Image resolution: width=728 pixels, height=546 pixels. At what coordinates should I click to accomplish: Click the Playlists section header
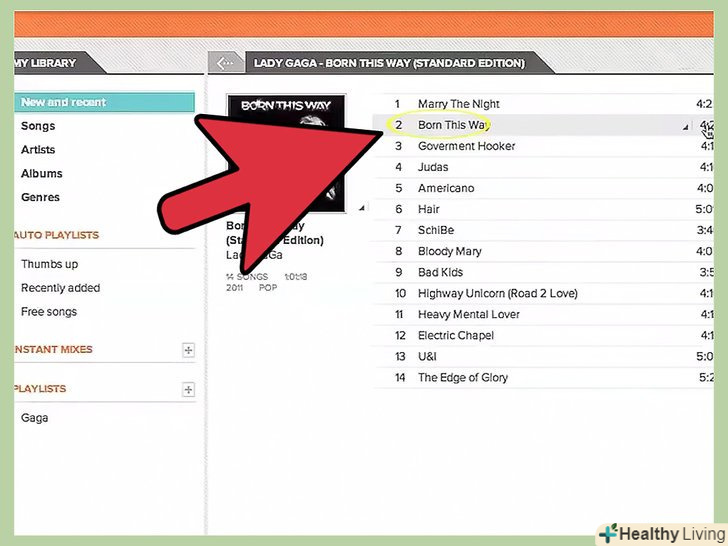pyautogui.click(x=40, y=389)
